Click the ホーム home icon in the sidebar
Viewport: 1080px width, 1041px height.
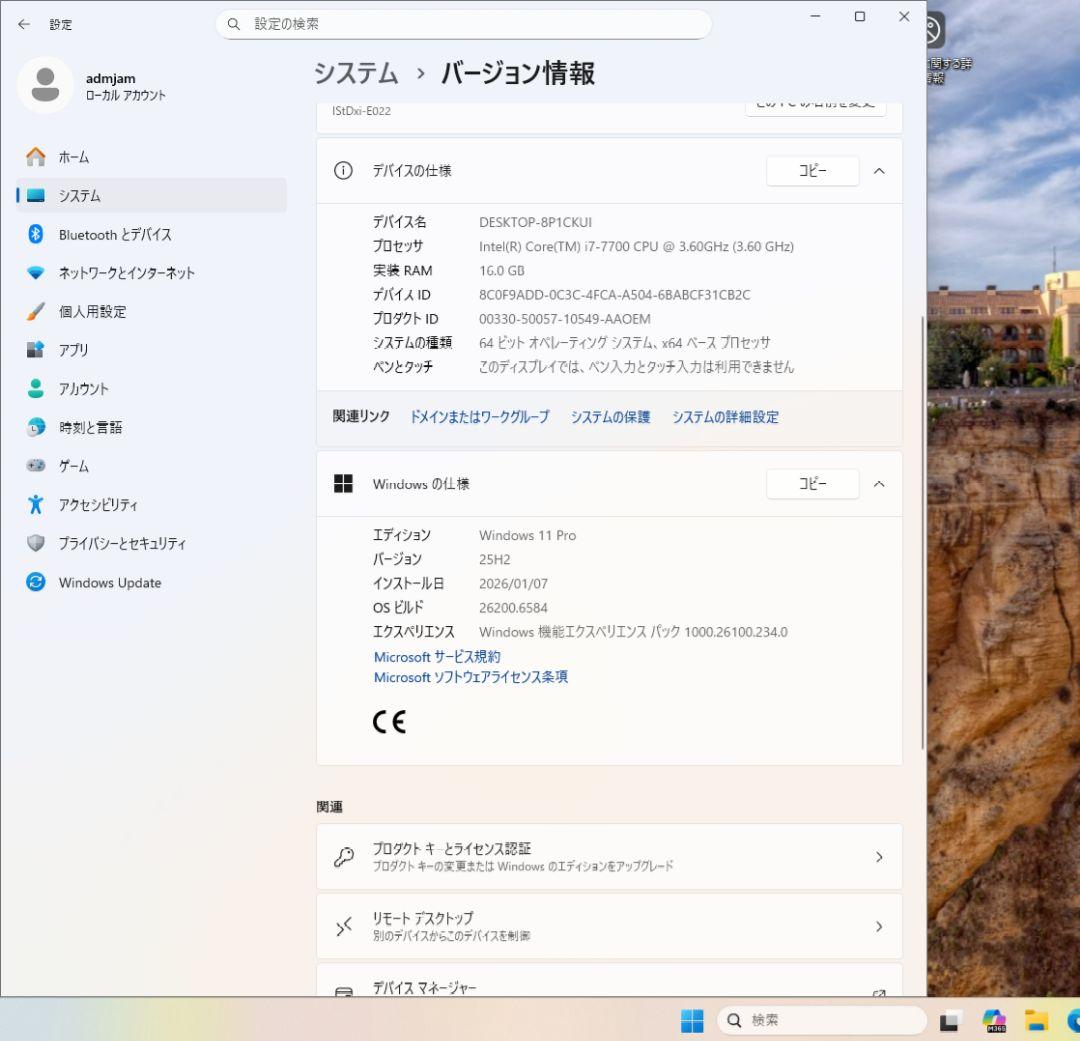35,157
